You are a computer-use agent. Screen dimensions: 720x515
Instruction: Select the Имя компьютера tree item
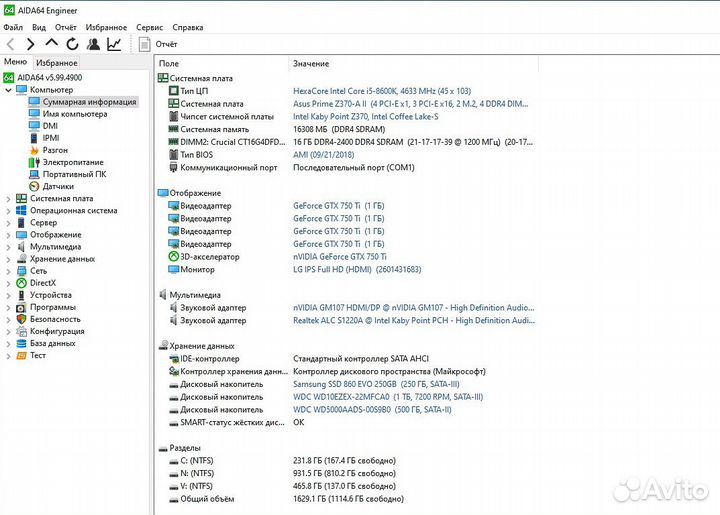(75, 114)
